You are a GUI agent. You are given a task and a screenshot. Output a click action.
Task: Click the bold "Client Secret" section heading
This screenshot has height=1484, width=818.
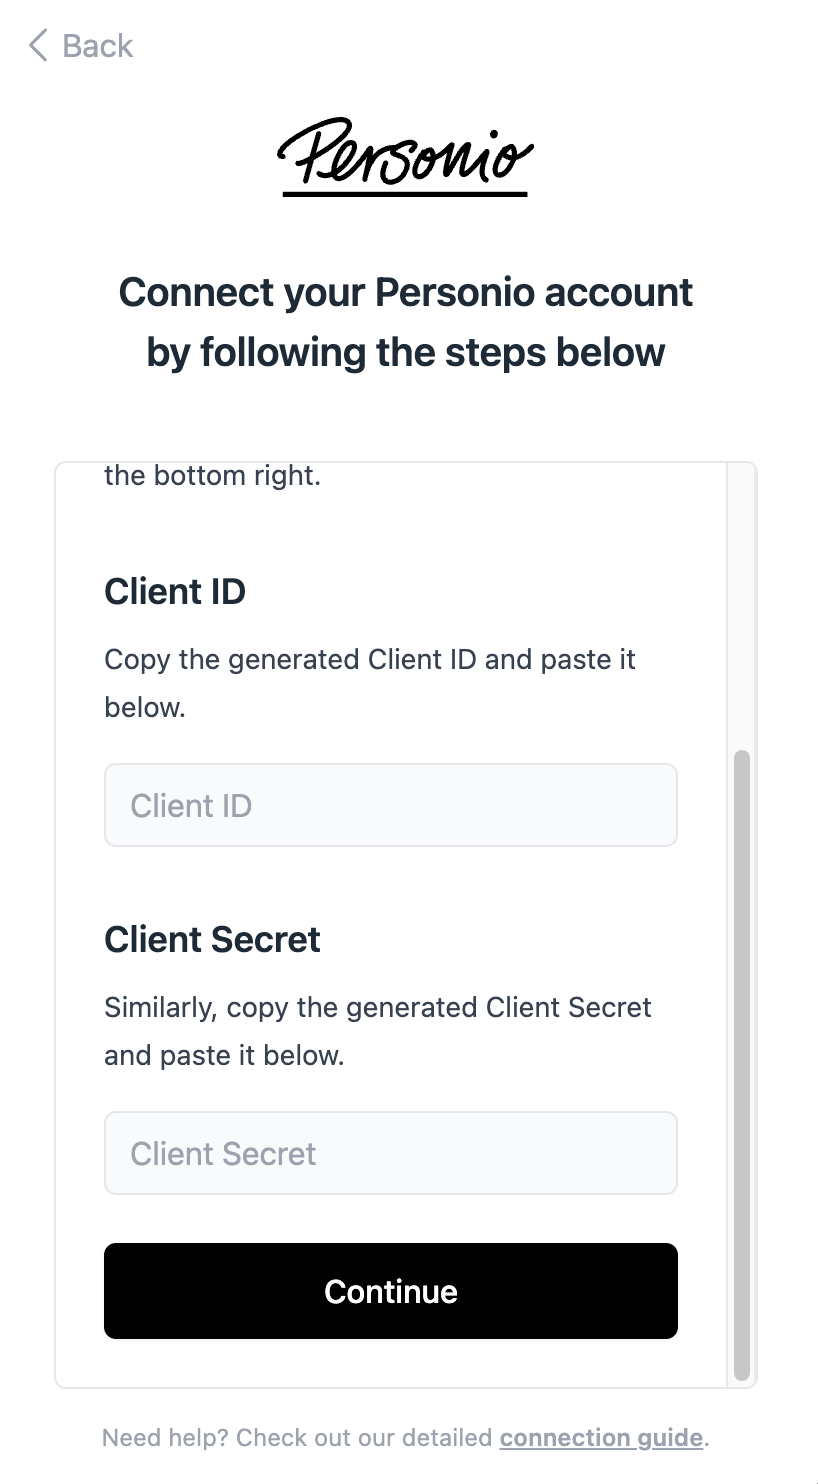pos(212,940)
